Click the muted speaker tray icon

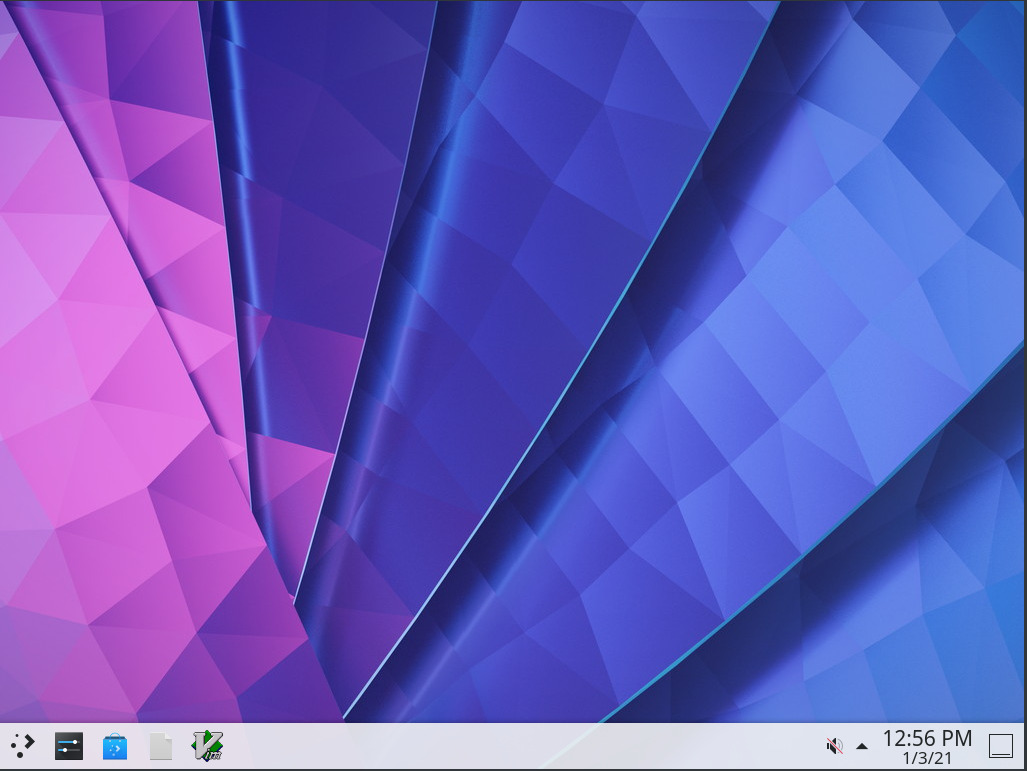tap(835, 744)
